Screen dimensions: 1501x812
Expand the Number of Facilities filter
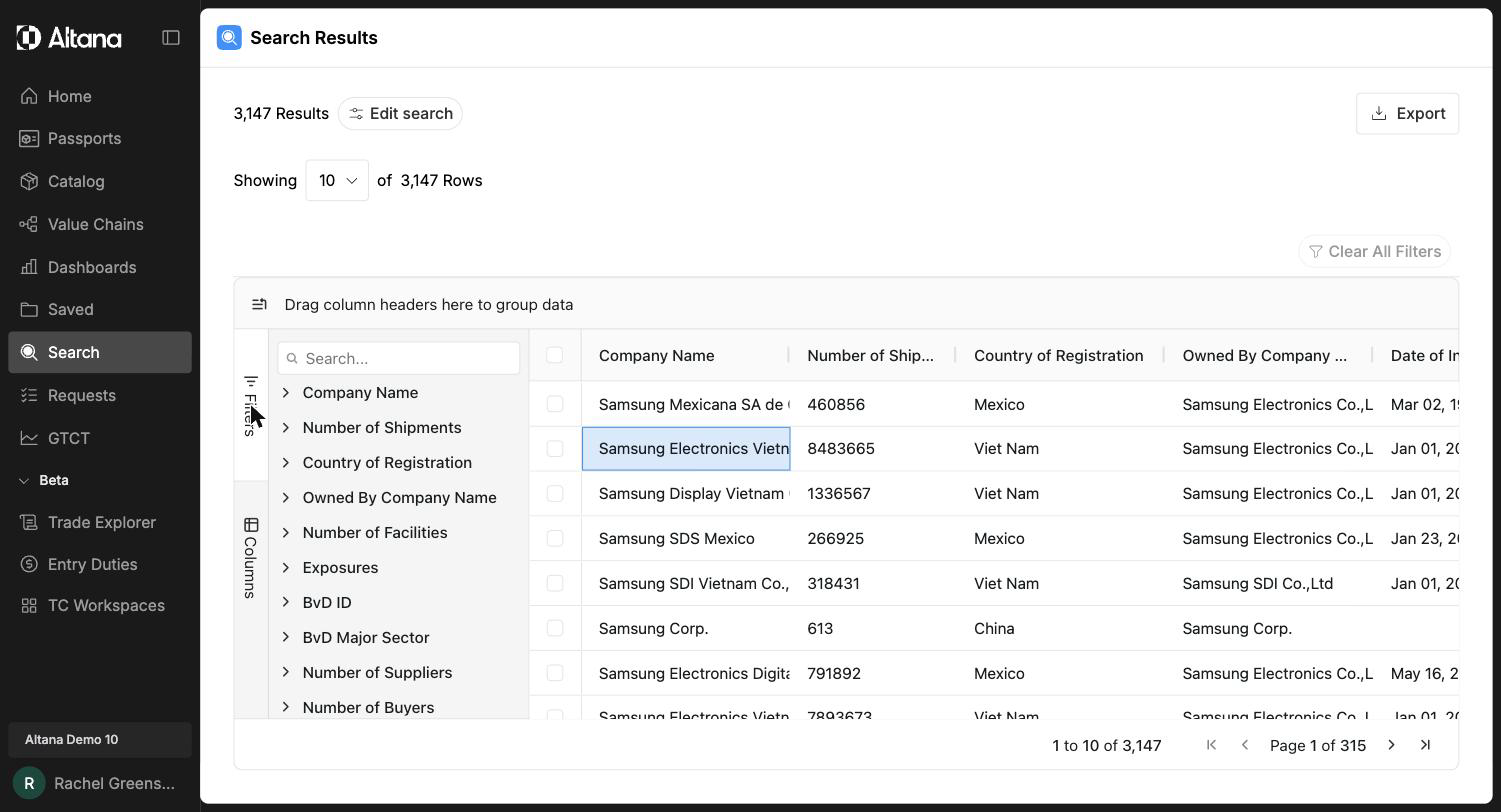pos(286,532)
